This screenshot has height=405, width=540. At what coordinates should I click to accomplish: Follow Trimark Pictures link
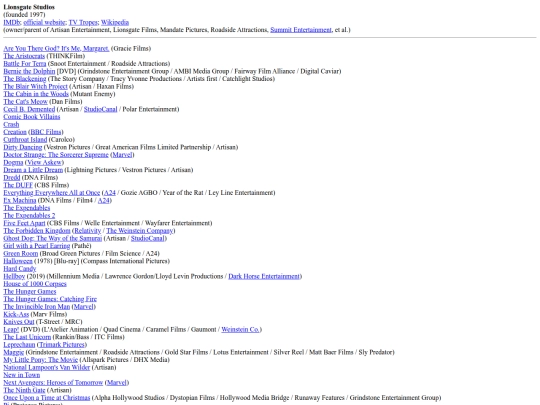(62, 344)
